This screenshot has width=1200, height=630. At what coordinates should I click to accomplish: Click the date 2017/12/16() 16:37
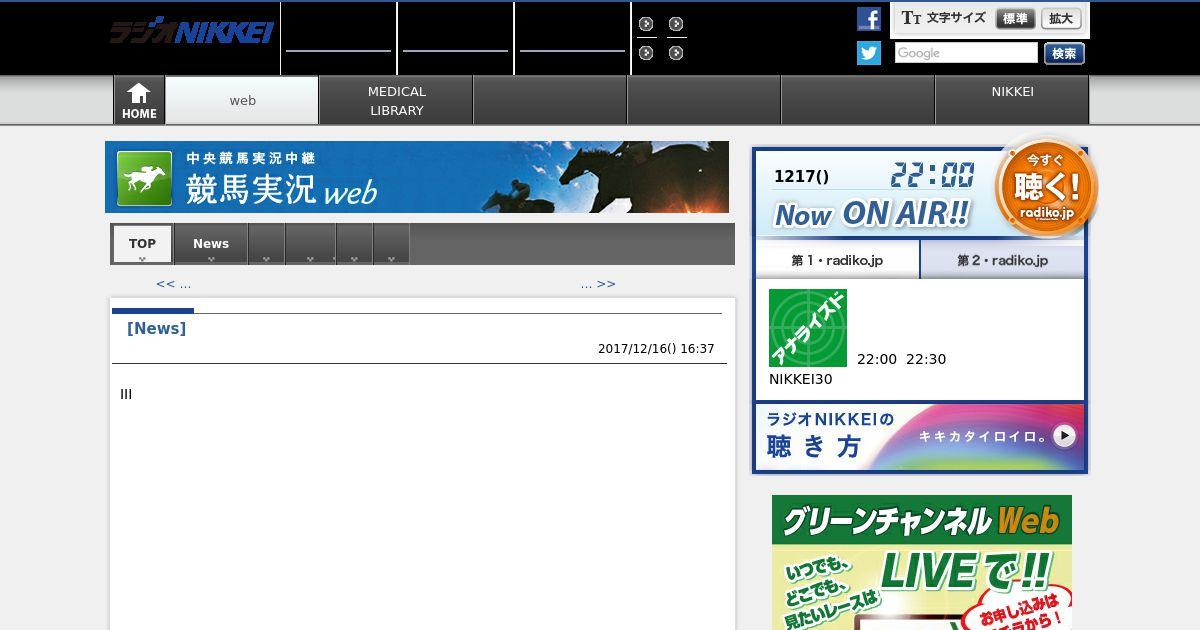click(656, 349)
